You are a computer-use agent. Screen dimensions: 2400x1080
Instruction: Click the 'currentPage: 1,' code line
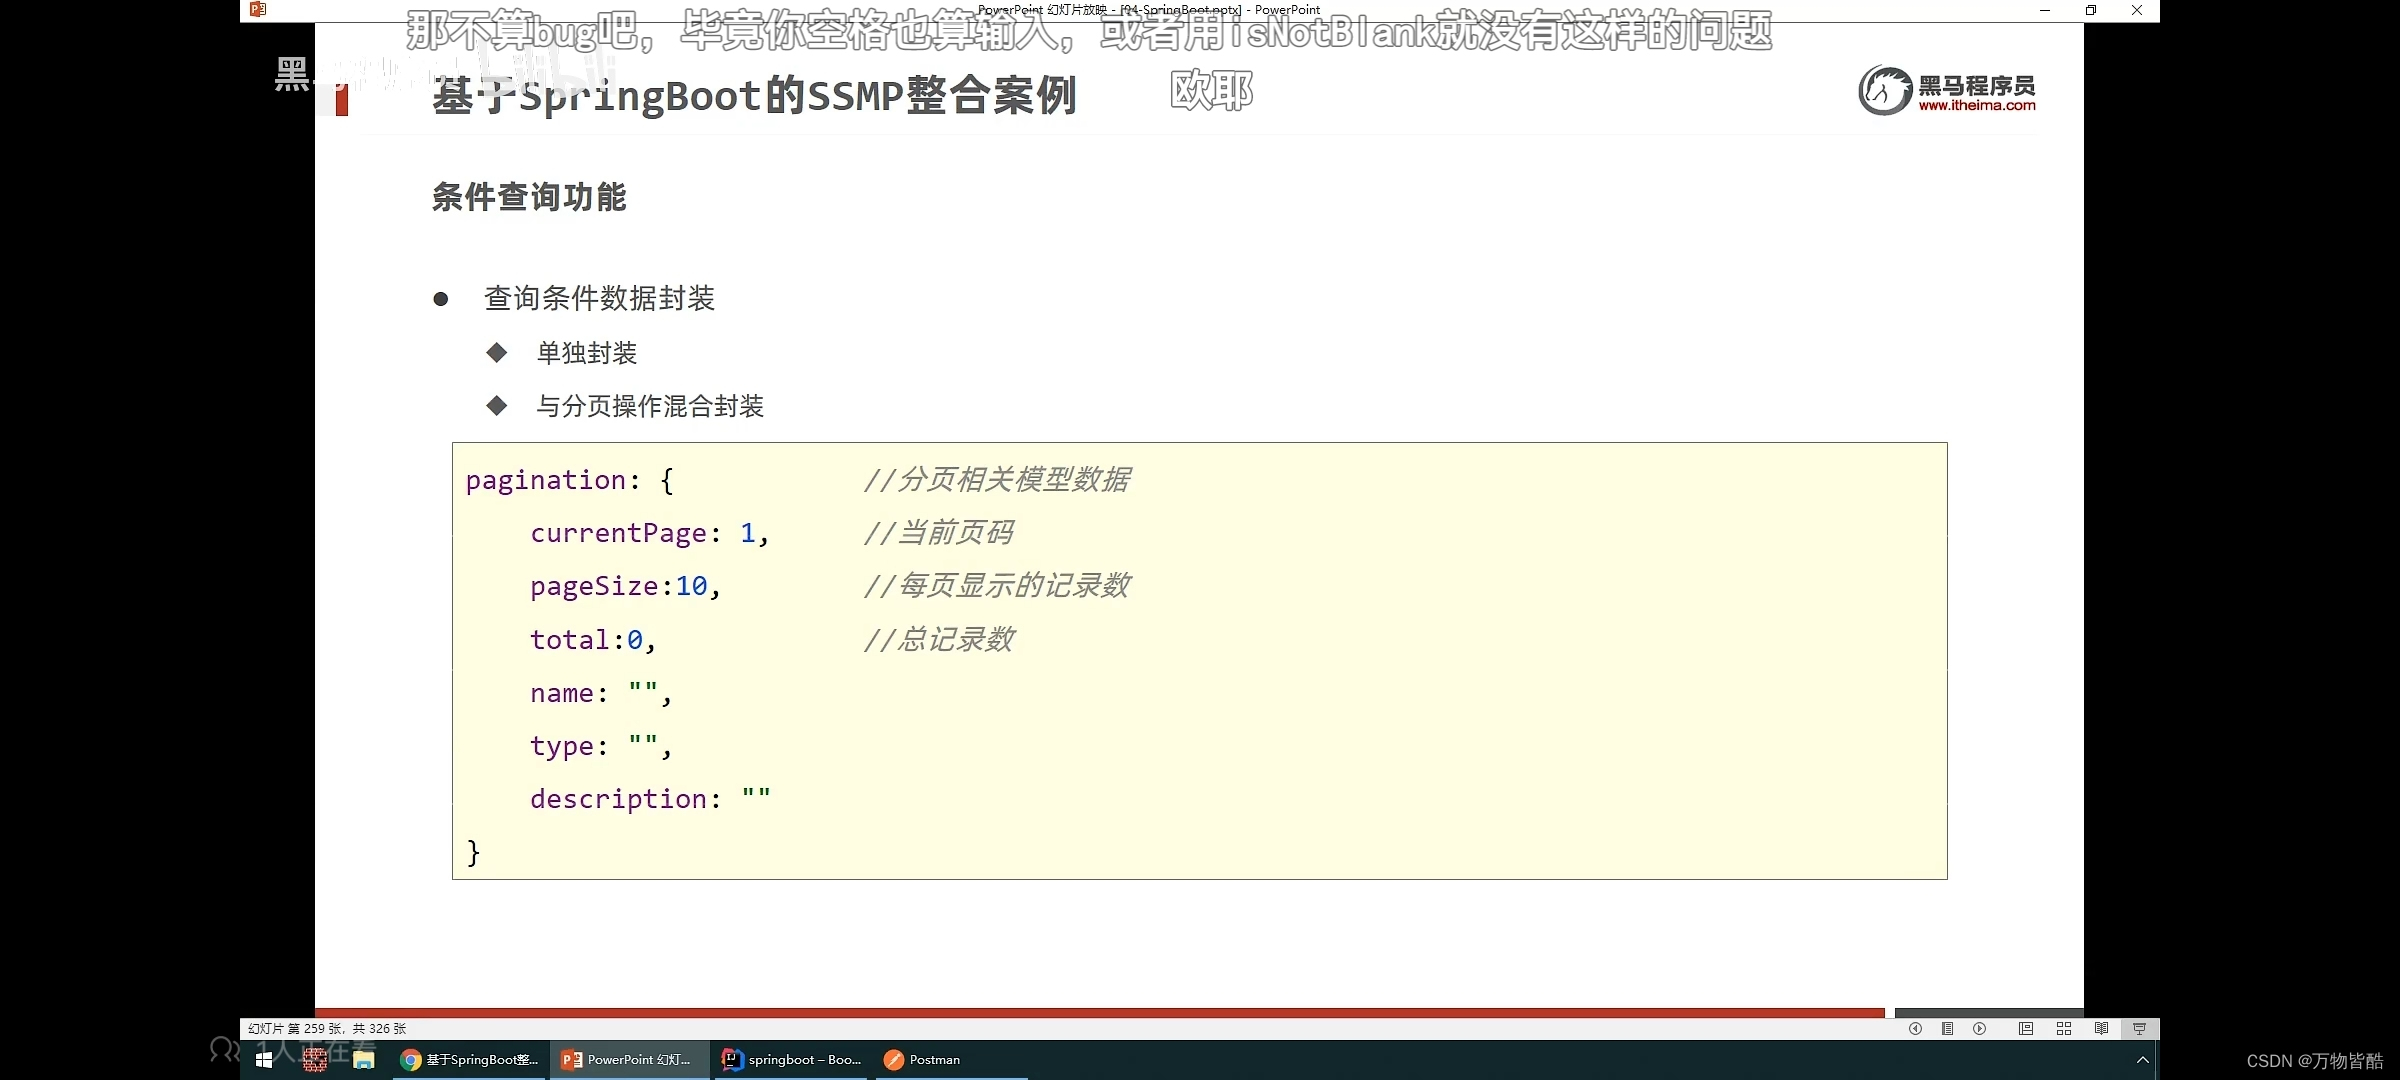(650, 534)
